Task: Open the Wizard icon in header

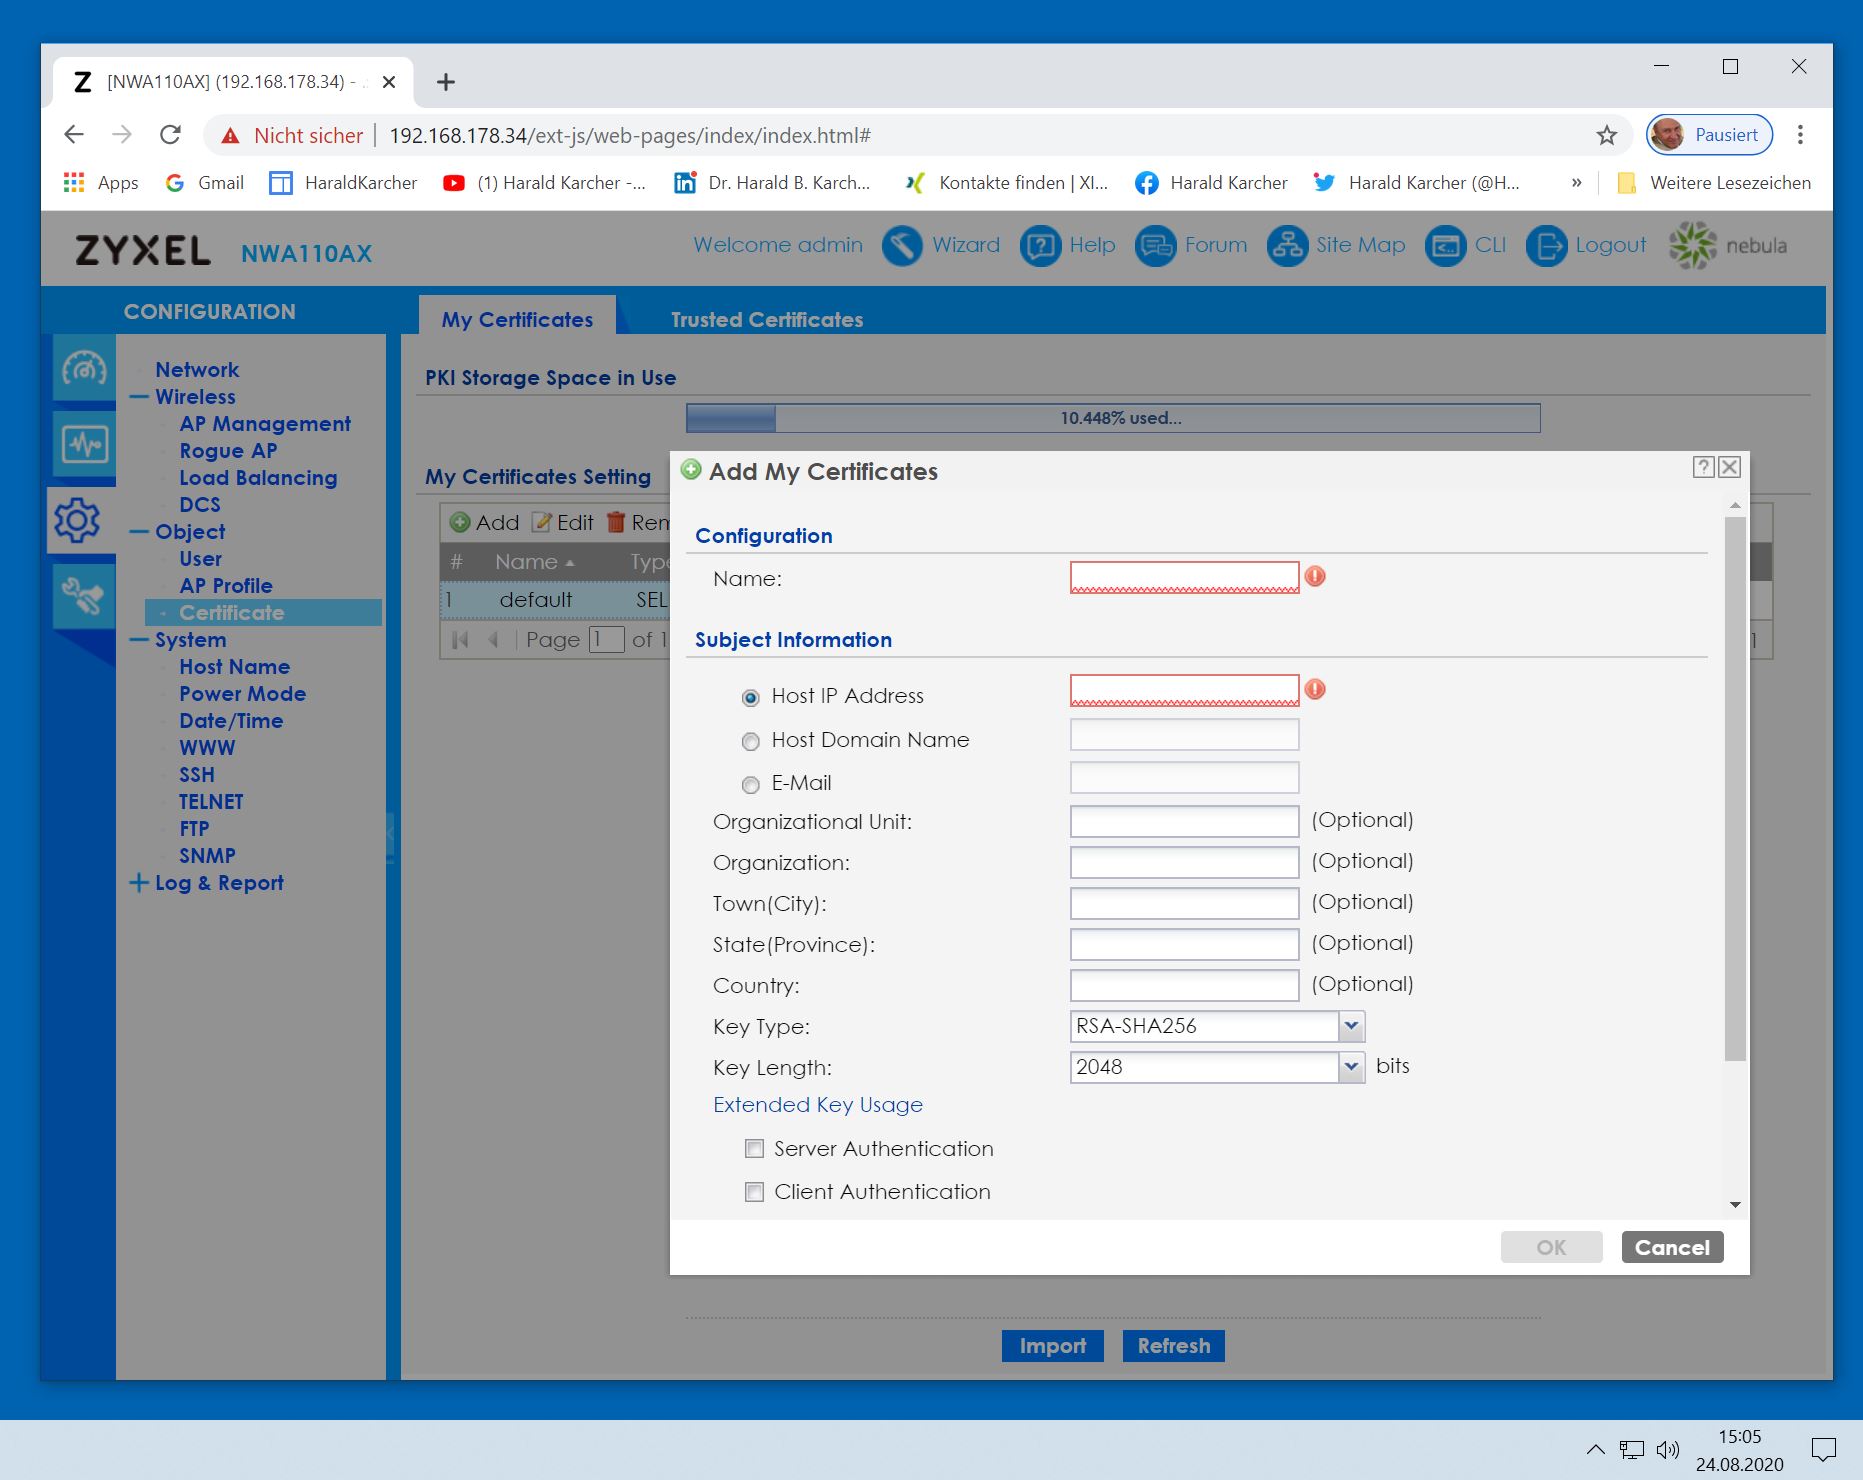Action: click(901, 246)
